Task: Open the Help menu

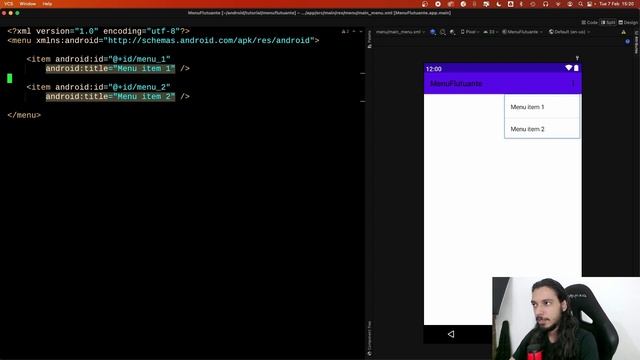Action: tap(47, 4)
